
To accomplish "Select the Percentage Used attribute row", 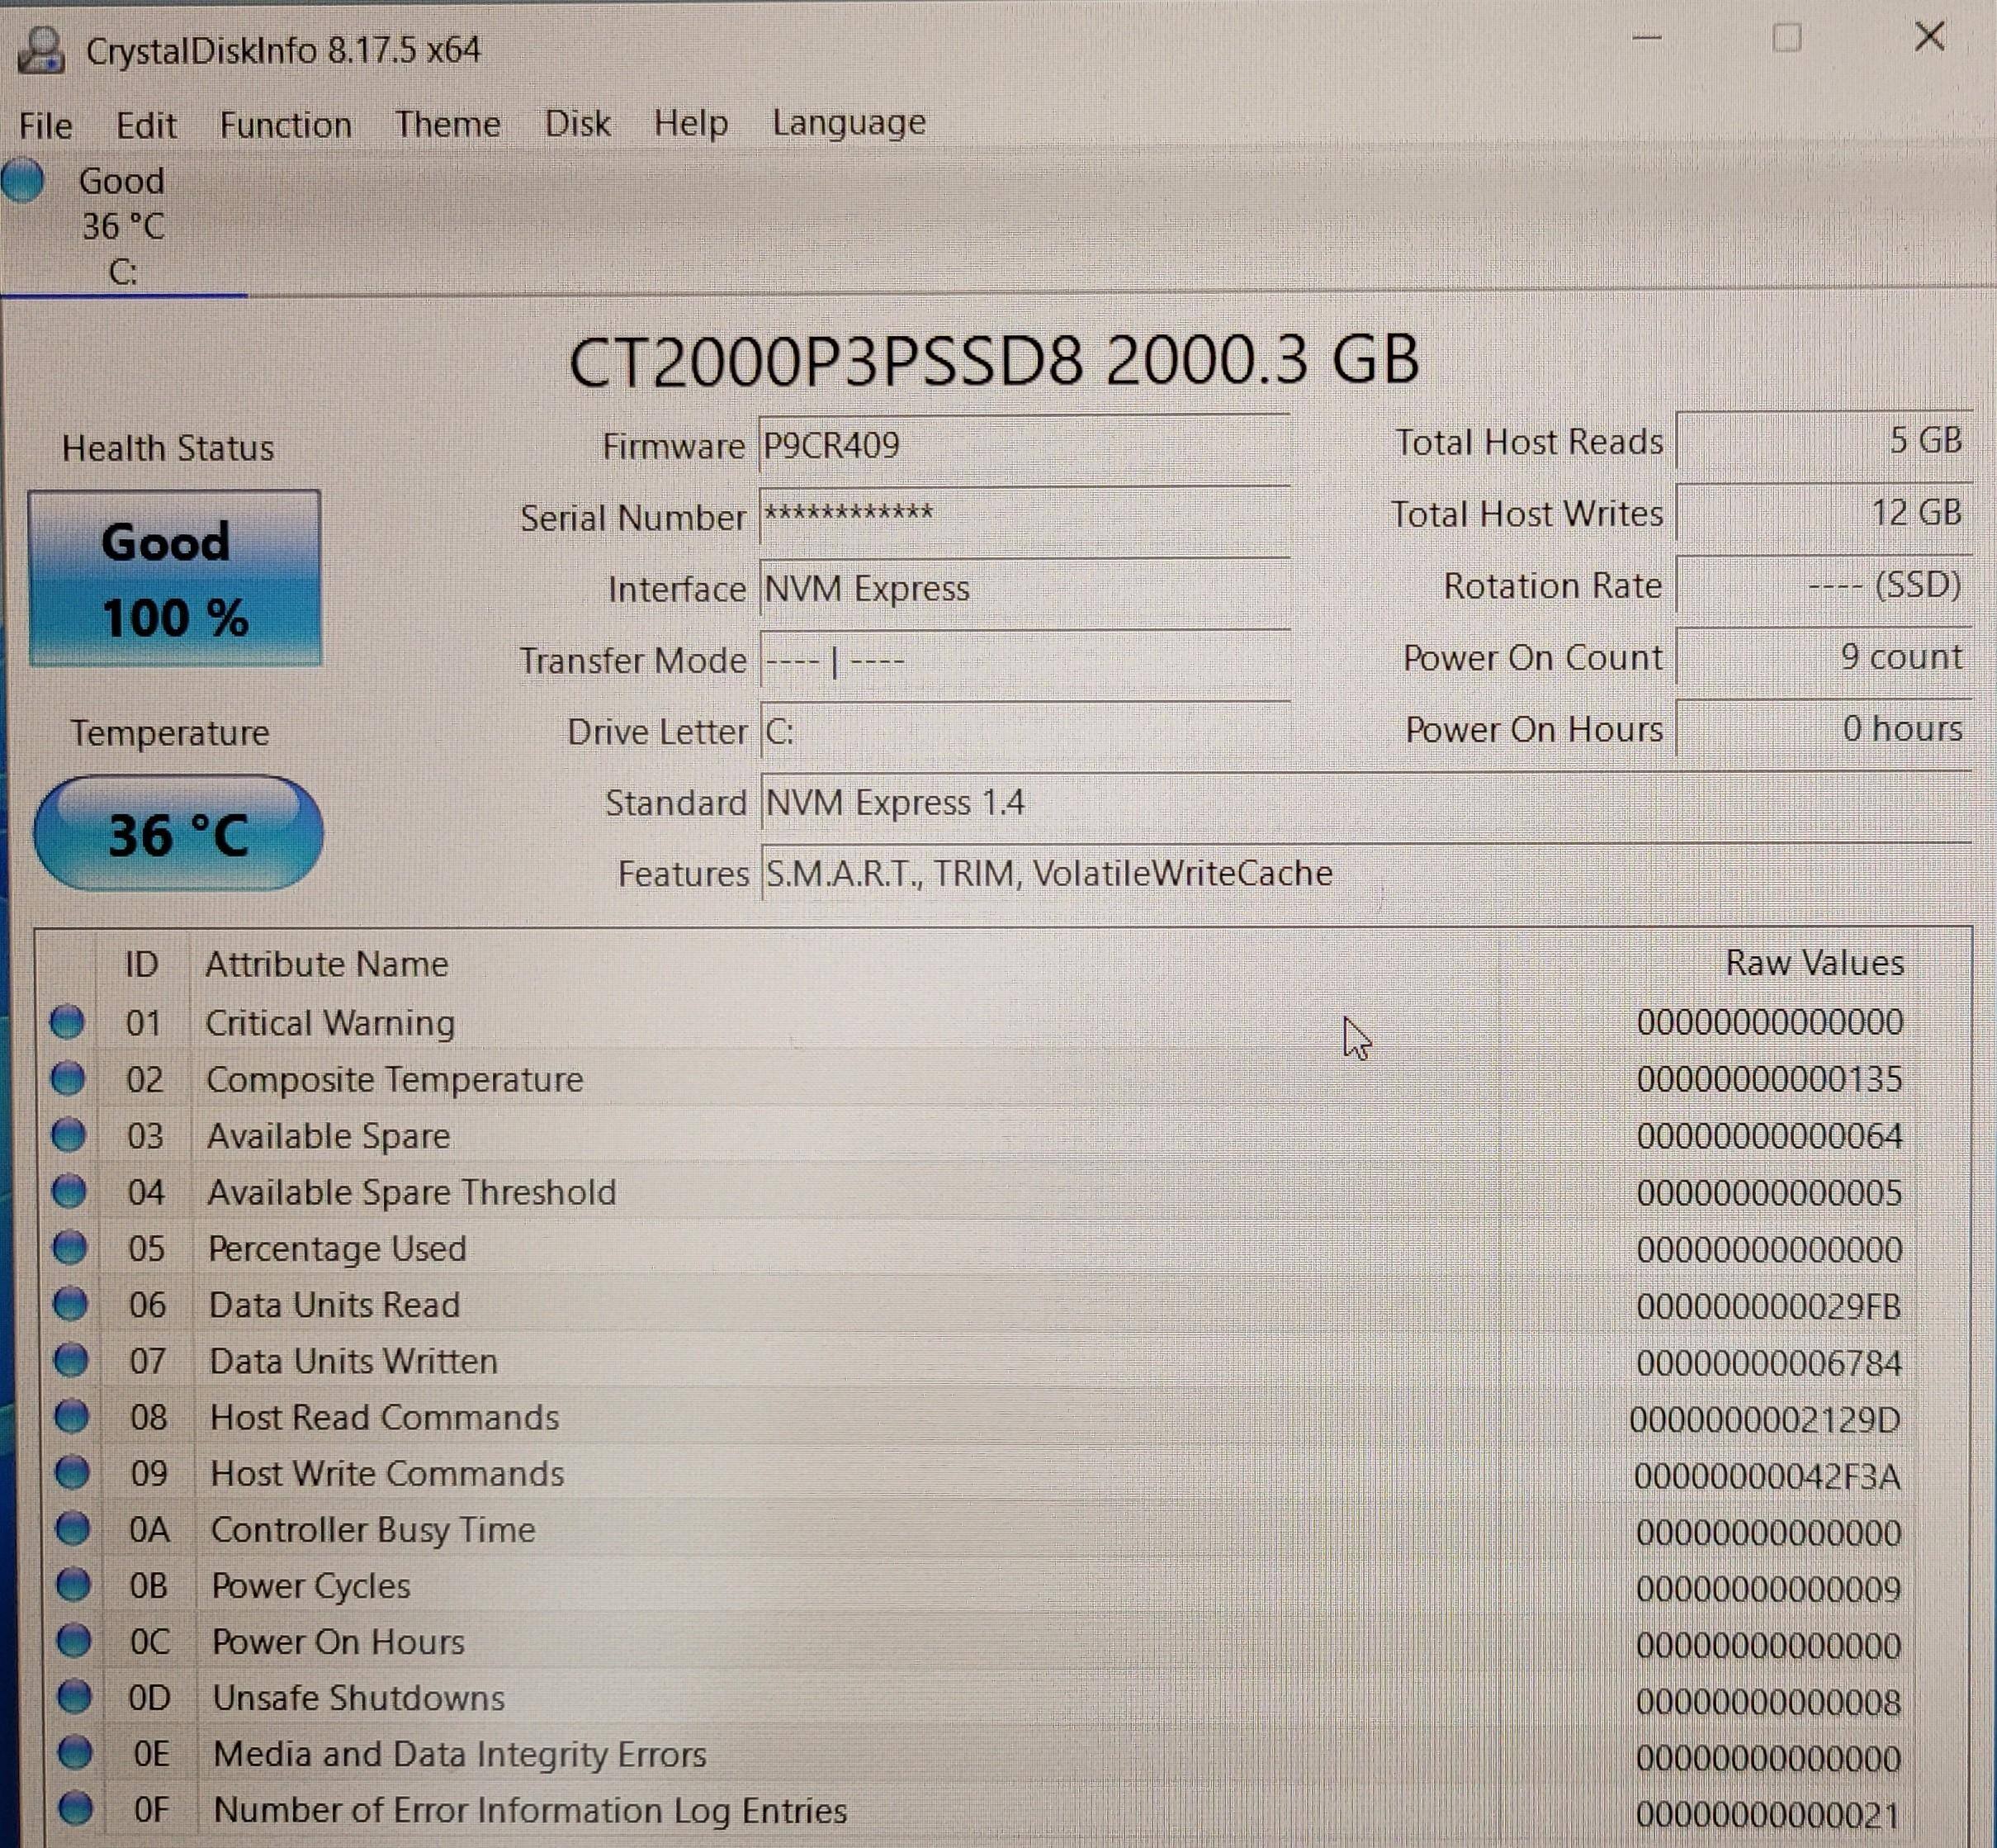I will coord(336,1248).
